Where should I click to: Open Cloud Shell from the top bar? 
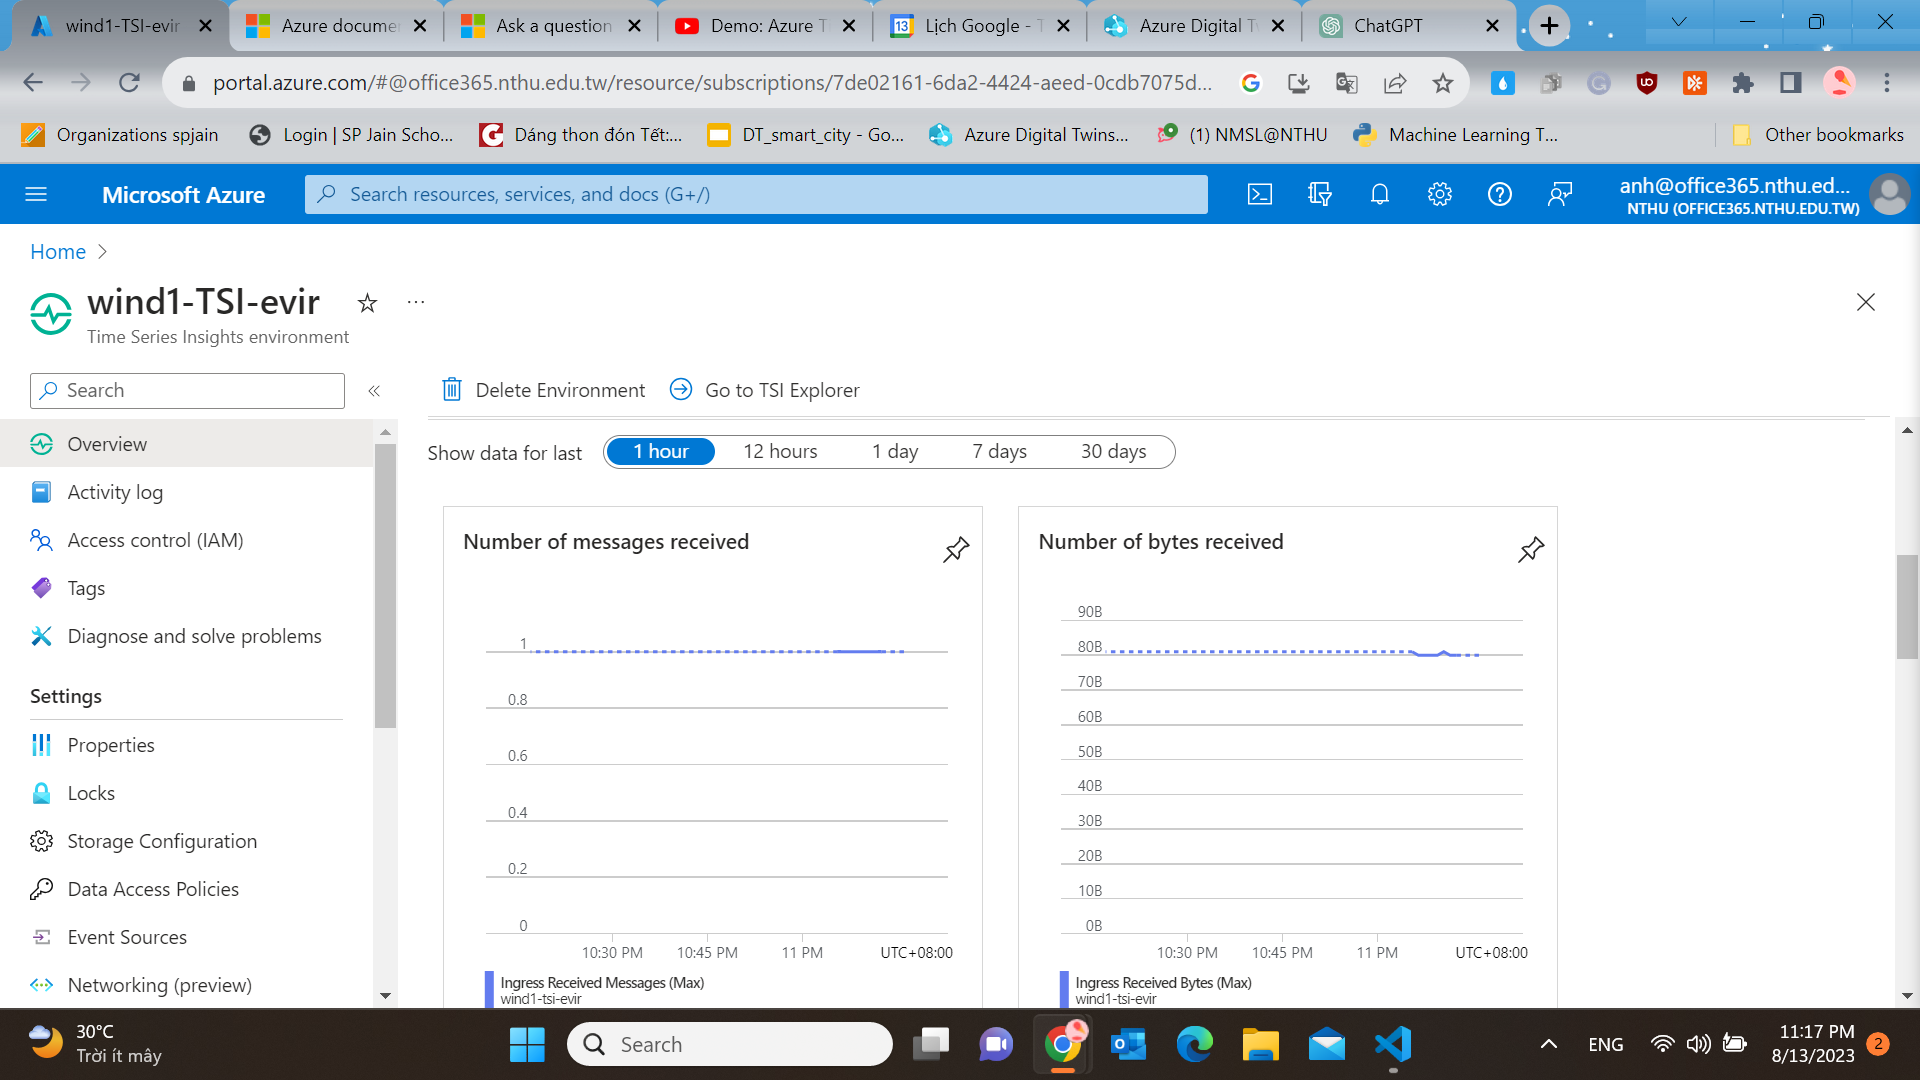pyautogui.click(x=1260, y=194)
